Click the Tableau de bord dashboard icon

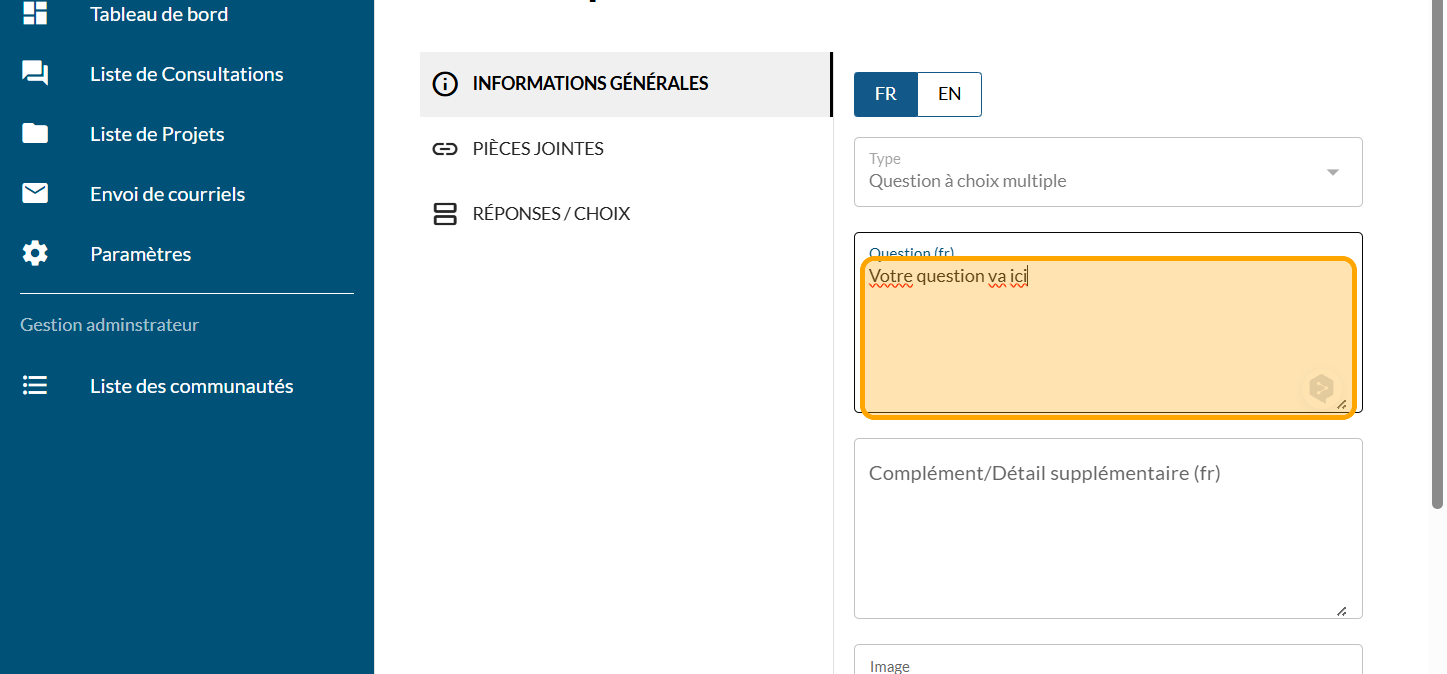[x=35, y=13]
